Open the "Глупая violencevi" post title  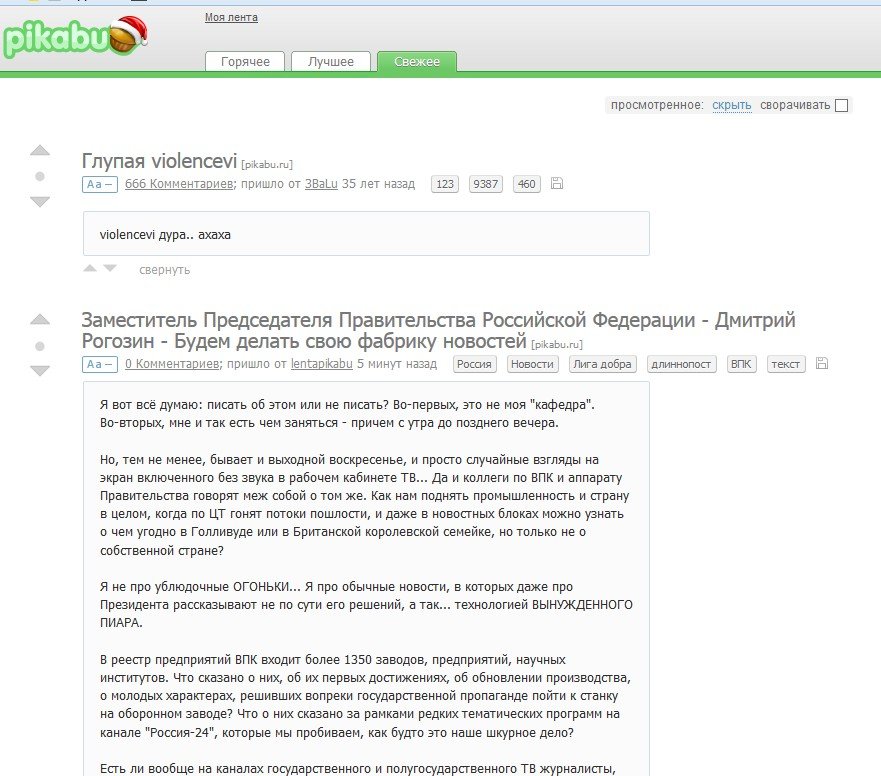pyautogui.click(x=159, y=161)
